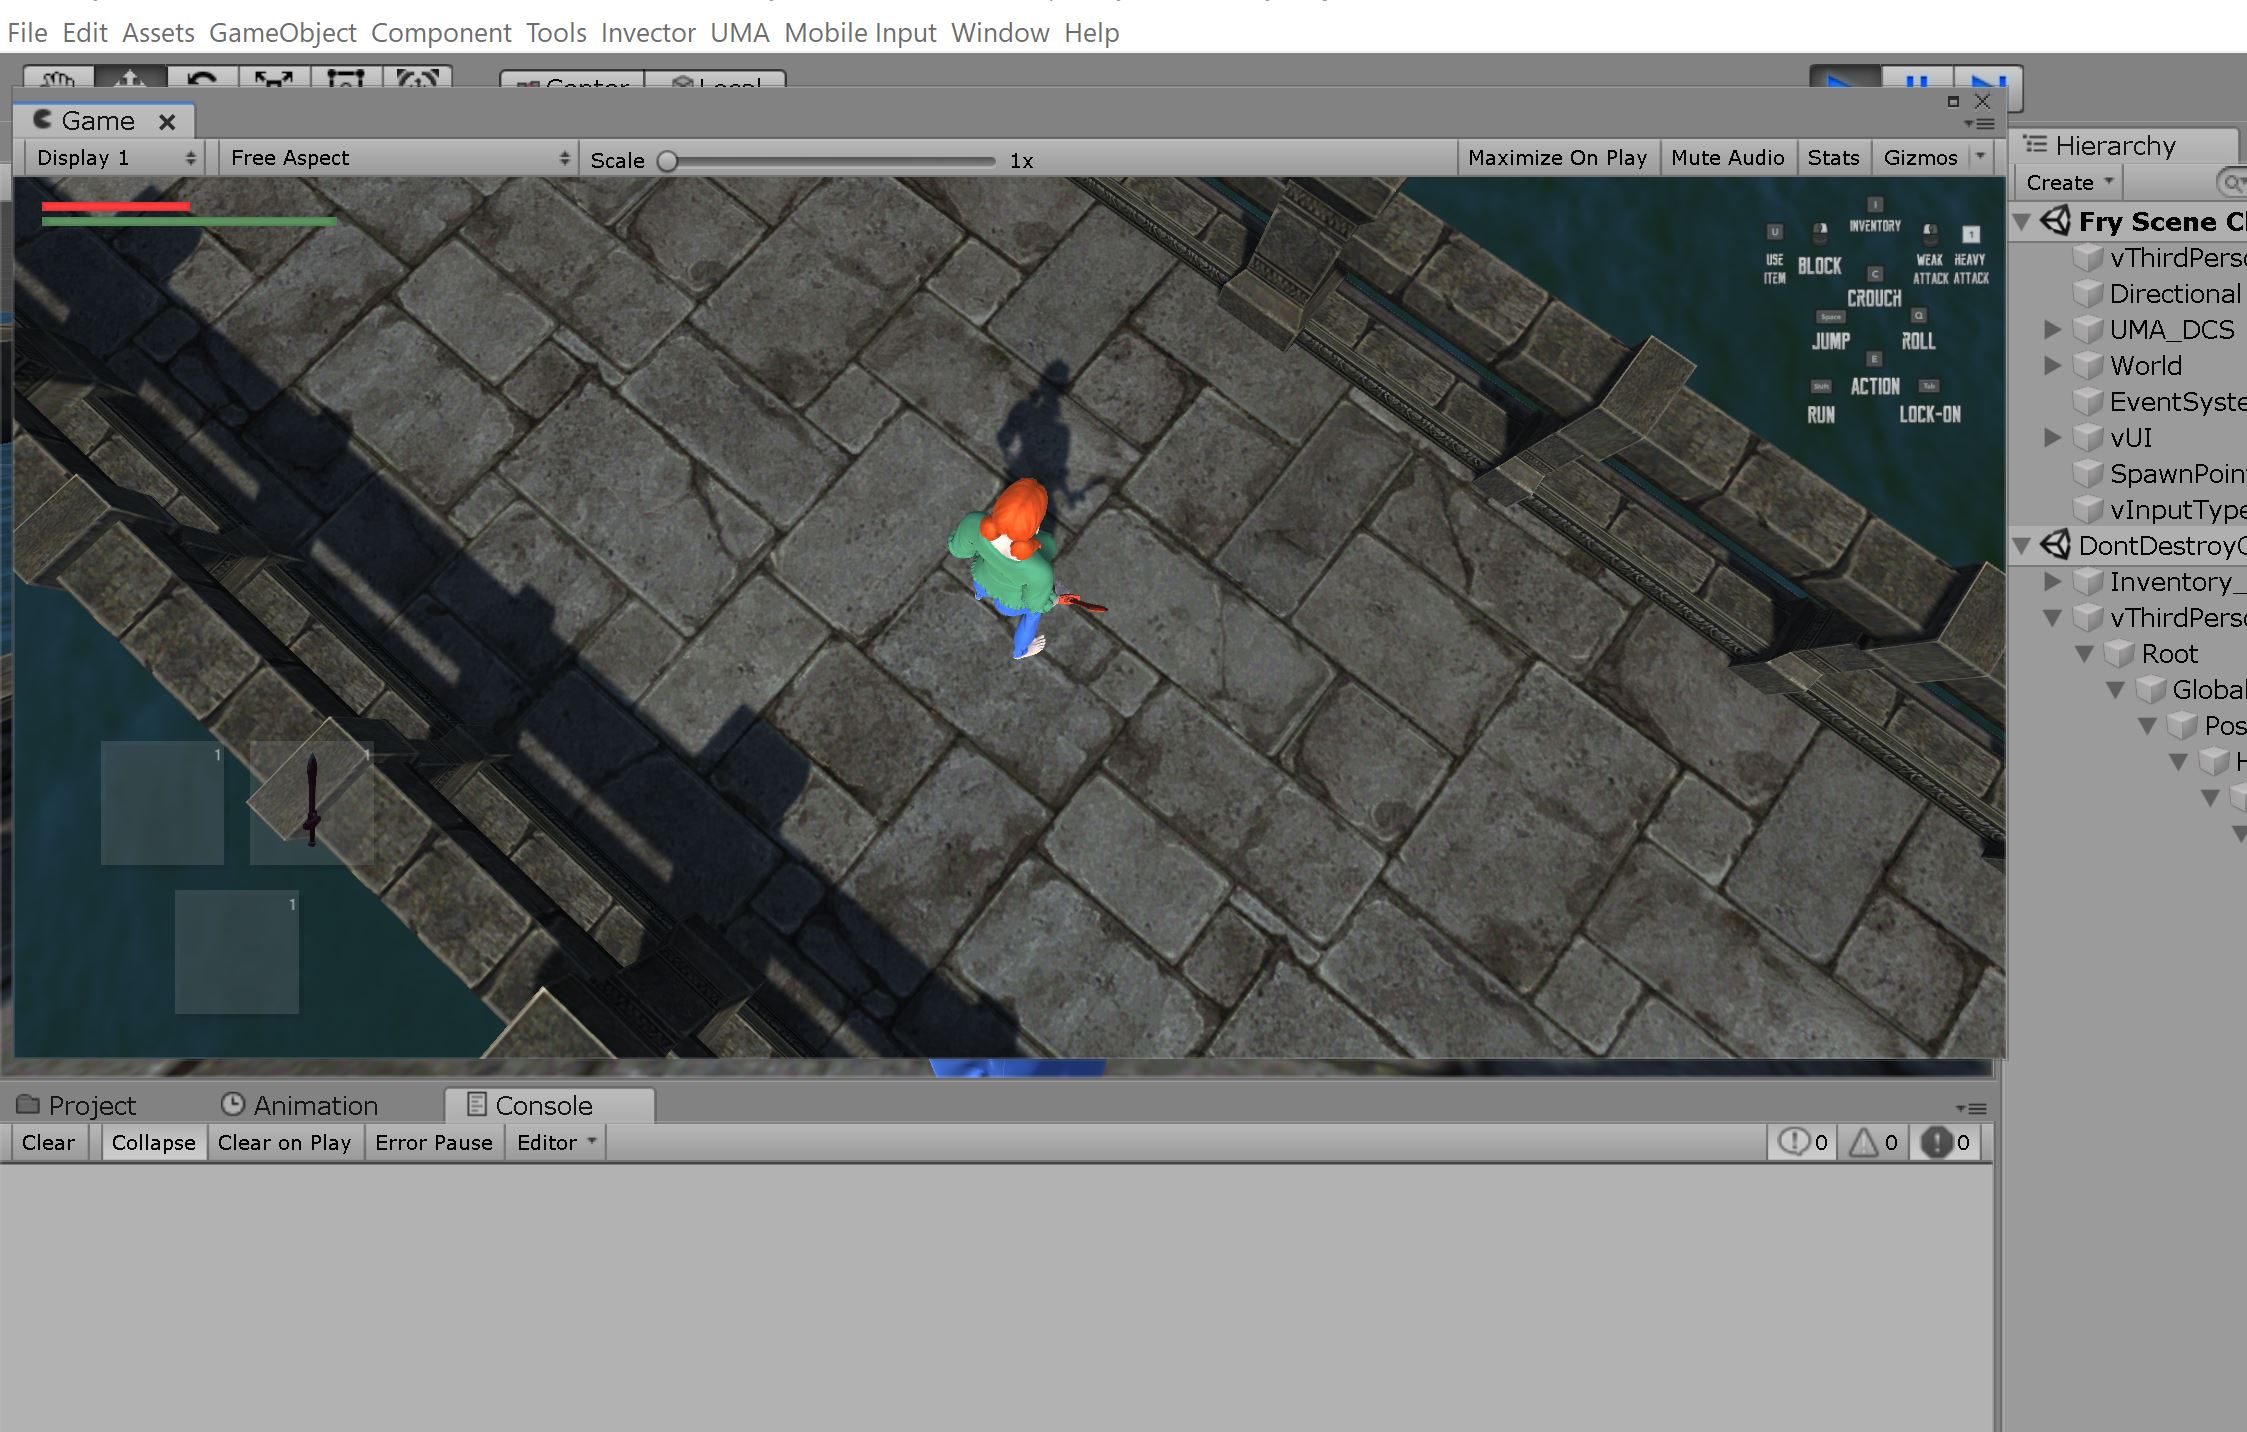This screenshot has height=1432, width=2247.
Task: Click the bottom empty item slot in HUD
Action: [237, 952]
